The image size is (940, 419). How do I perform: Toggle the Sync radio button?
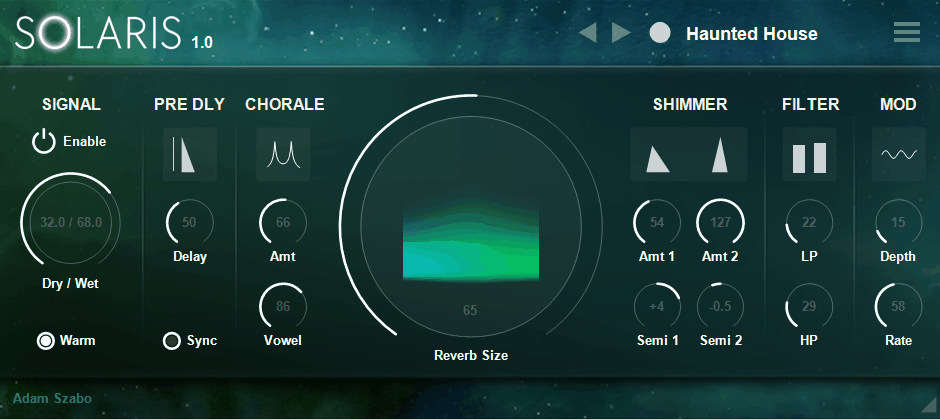click(x=171, y=341)
